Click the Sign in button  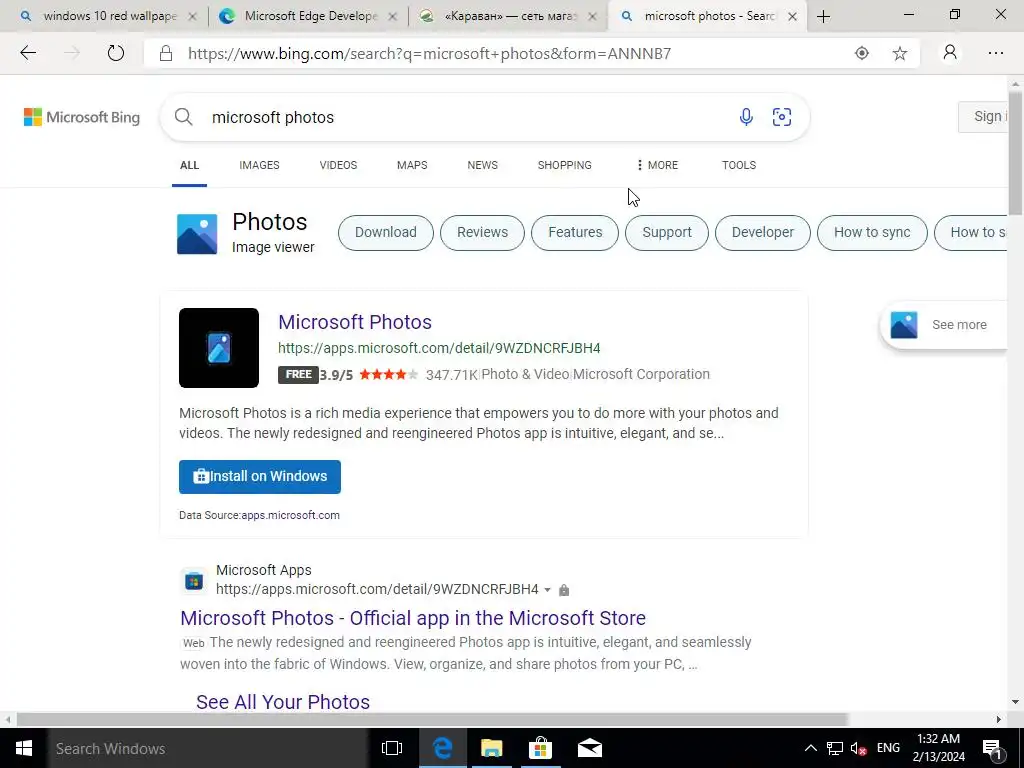pos(983,117)
